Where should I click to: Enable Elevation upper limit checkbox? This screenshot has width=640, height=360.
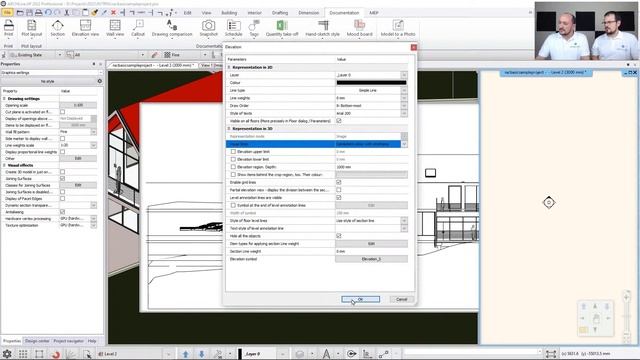[x=233, y=151]
